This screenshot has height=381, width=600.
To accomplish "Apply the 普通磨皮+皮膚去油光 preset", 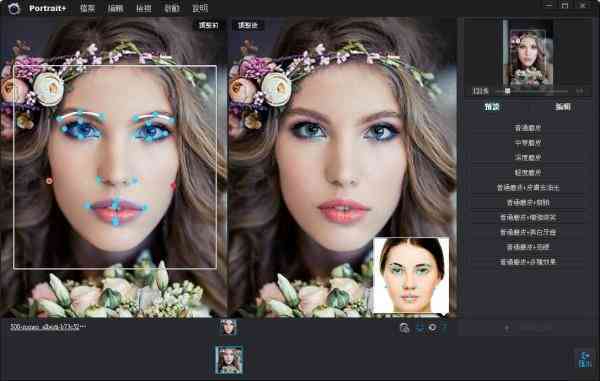I will (528, 188).
